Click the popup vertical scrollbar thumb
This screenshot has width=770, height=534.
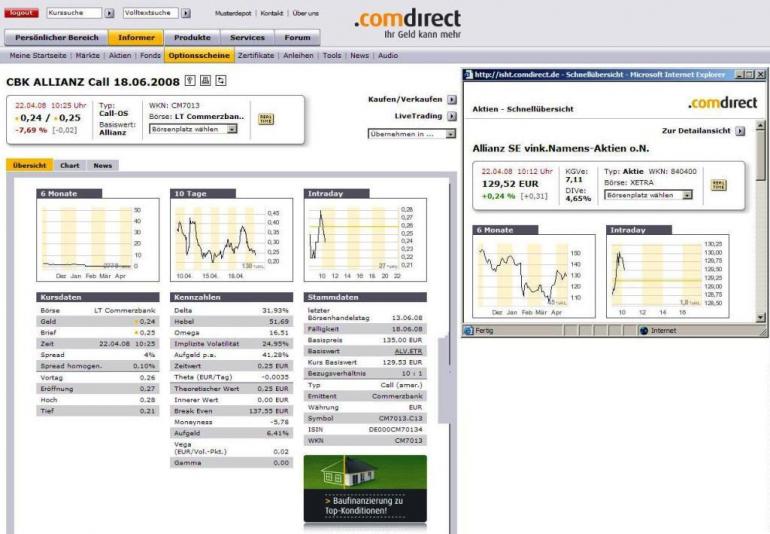[761, 155]
